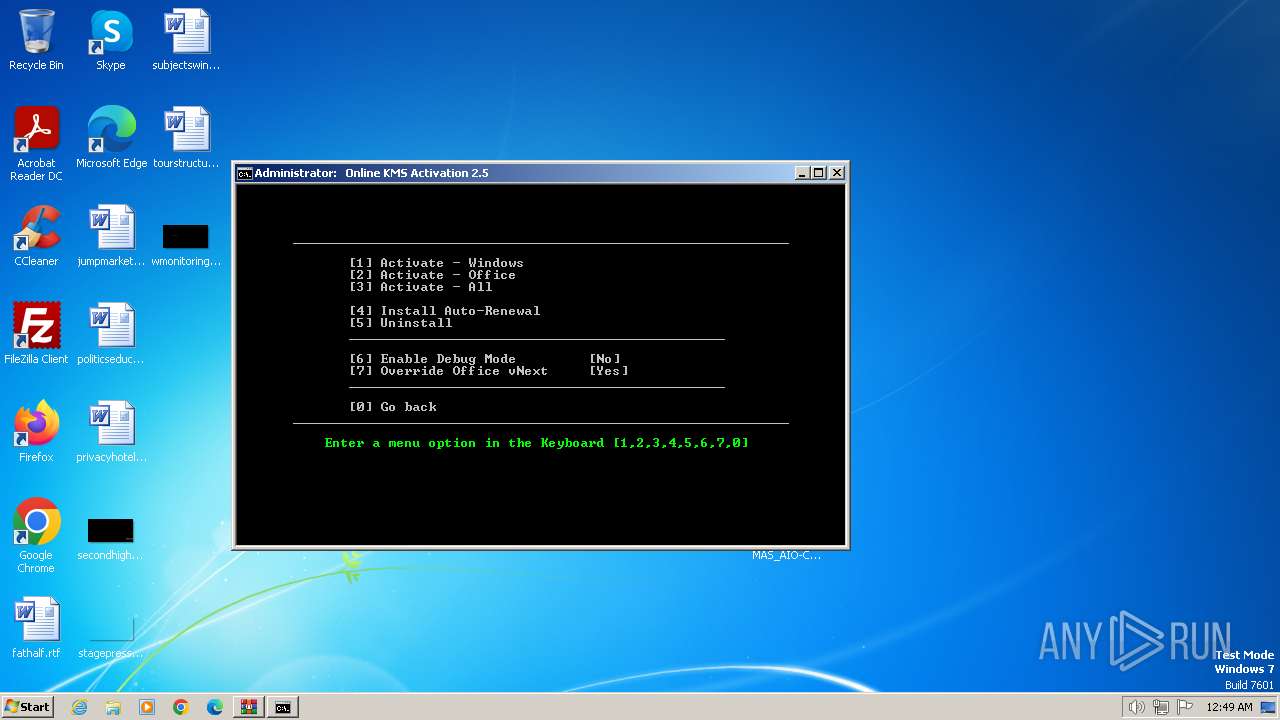Image resolution: width=1280 pixels, height=720 pixels.
Task: Close the KMS Activation console window
Action: 837,173
